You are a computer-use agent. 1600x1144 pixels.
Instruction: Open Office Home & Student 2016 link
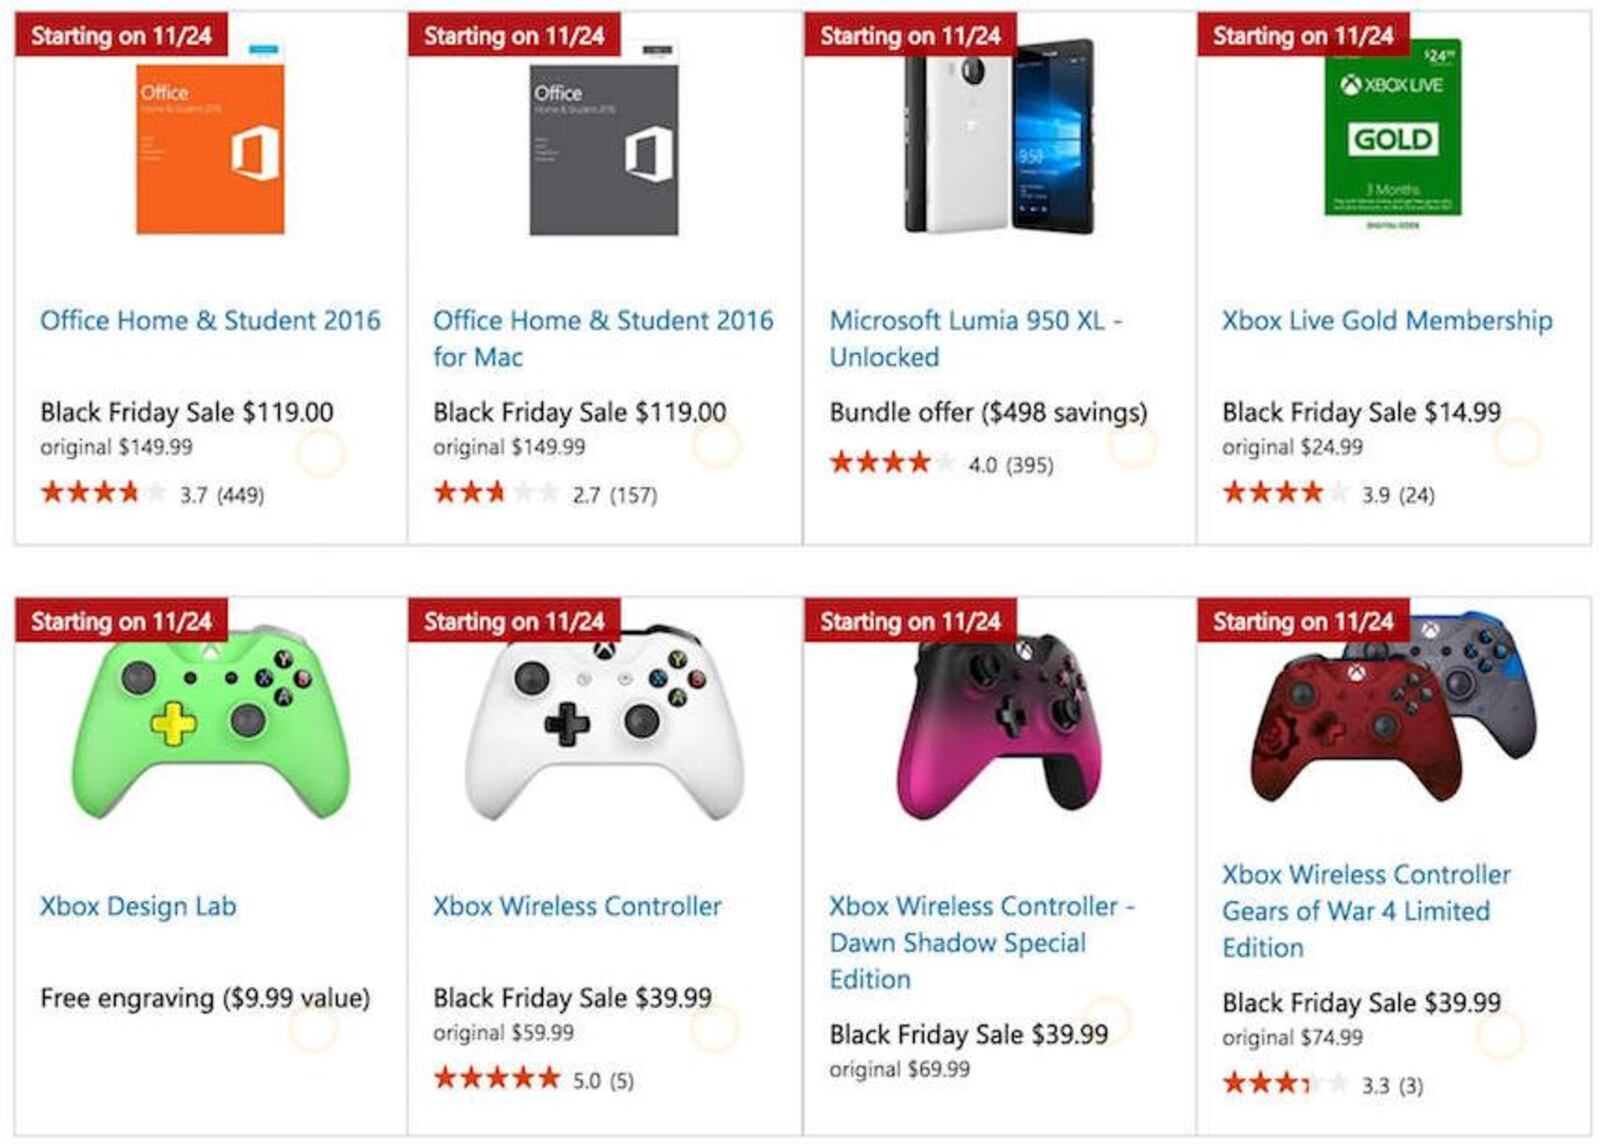point(210,321)
